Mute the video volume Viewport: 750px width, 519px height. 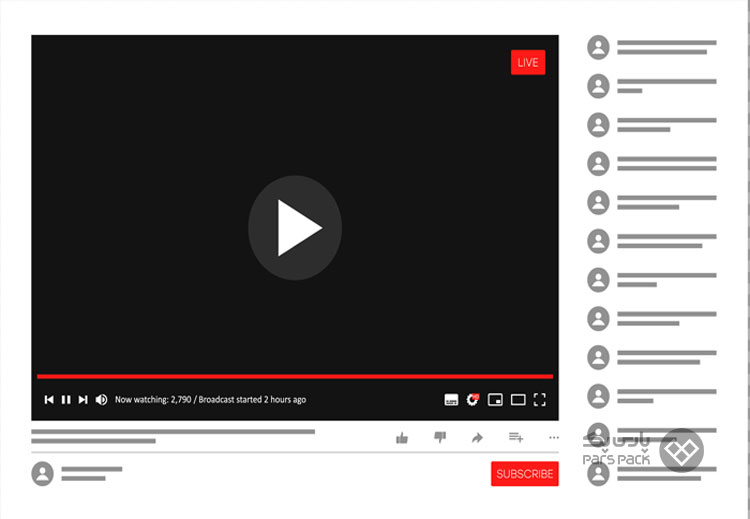(x=101, y=399)
